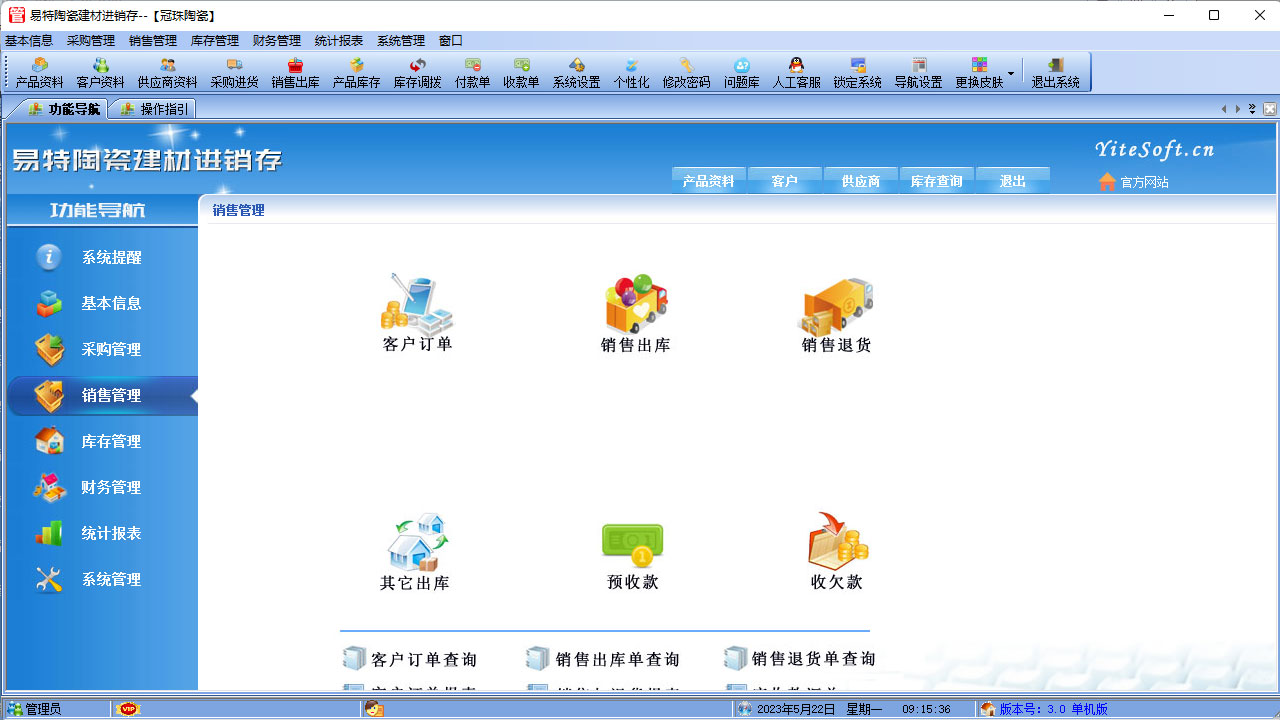Select the 修改密码 toolbar icon
Viewport: 1280px width, 720px height.
686,72
